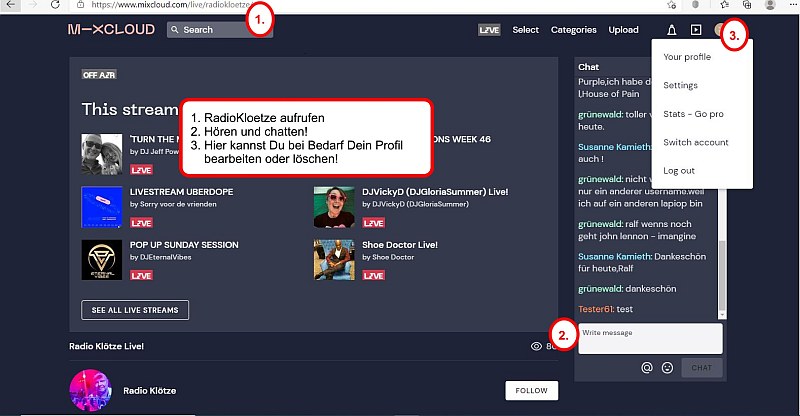Go back in the browser
Screen dimensions: 800x416
[10, 5]
